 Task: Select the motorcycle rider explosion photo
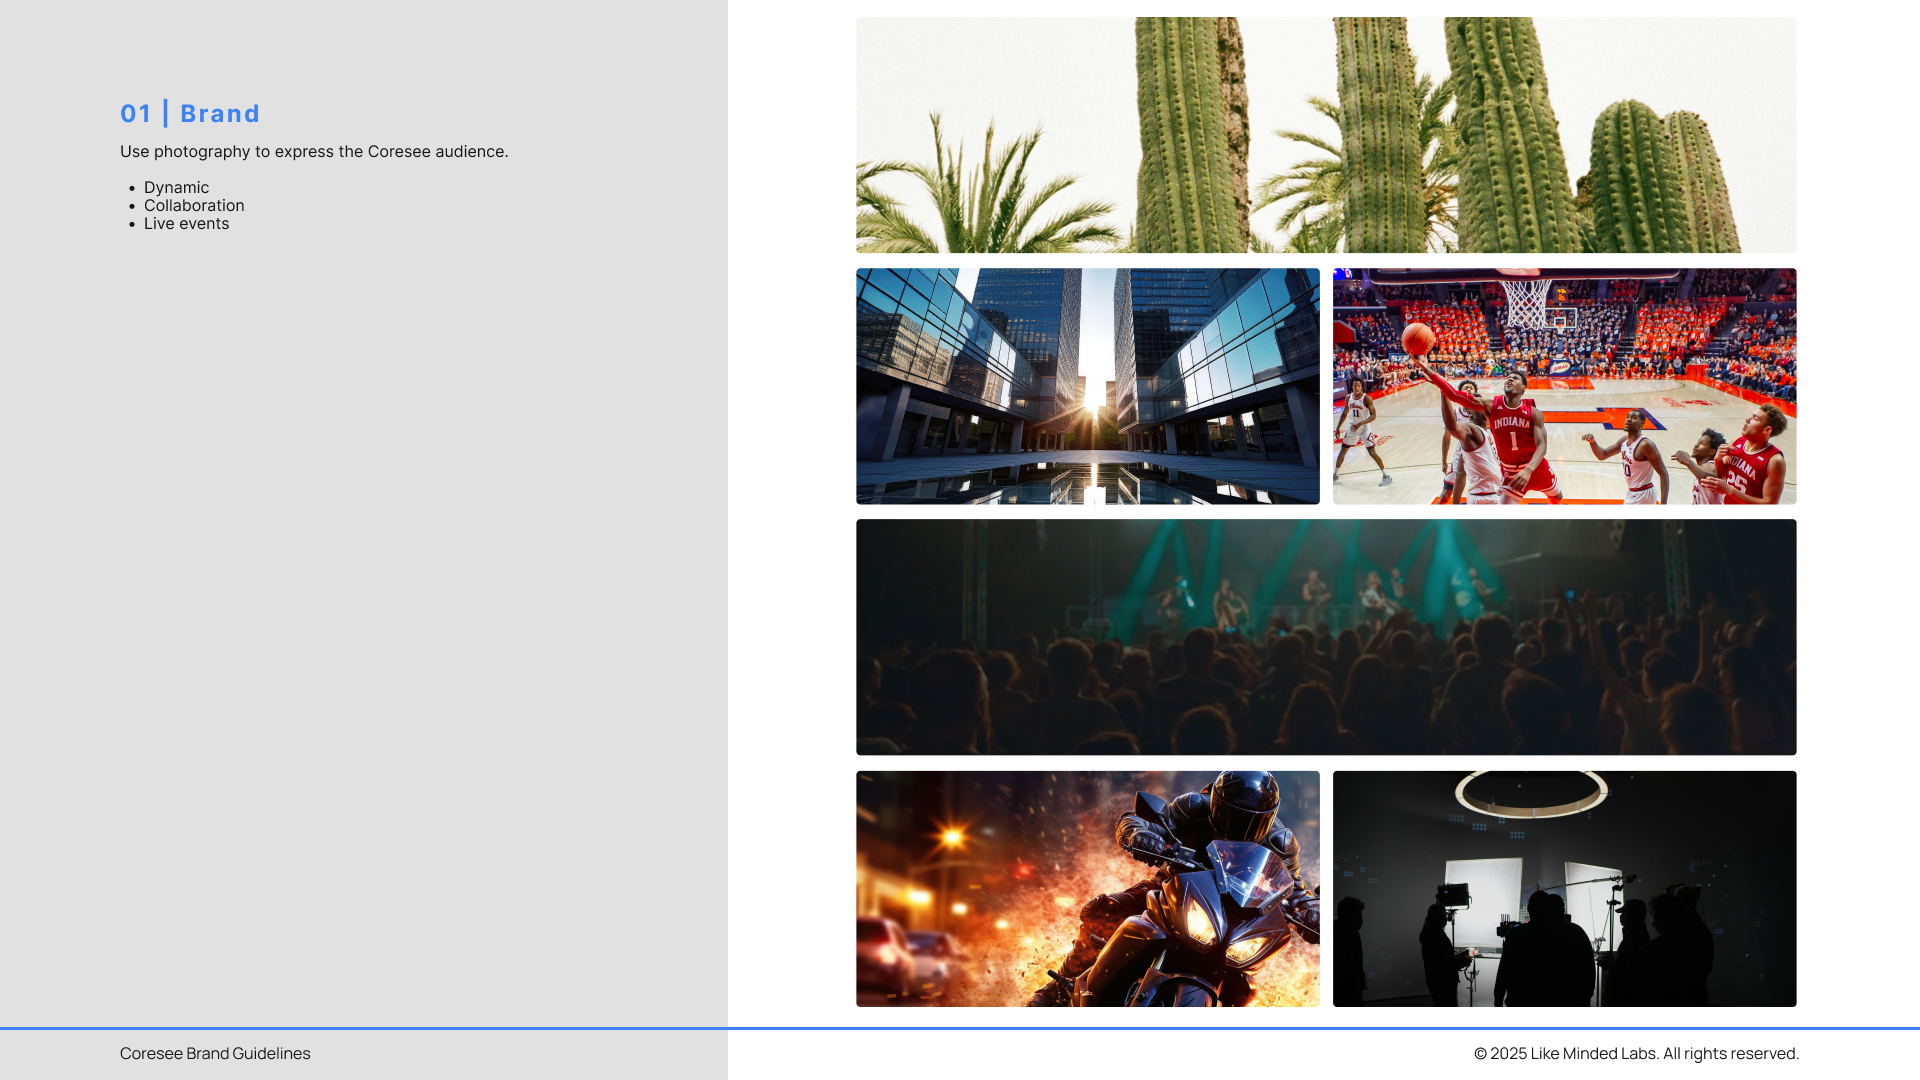click(1087, 888)
